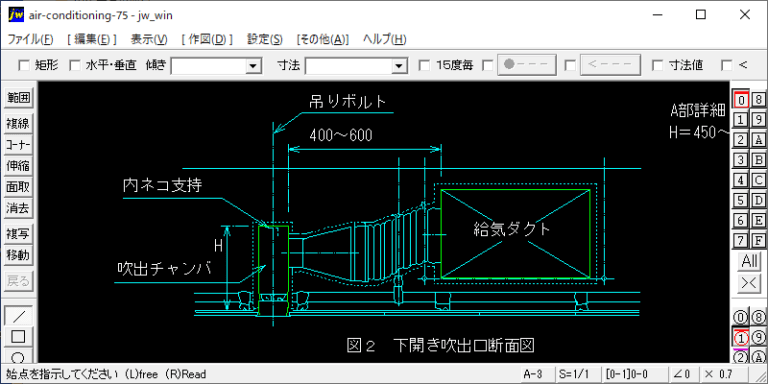Click the circled 8 layer group button

759,317
